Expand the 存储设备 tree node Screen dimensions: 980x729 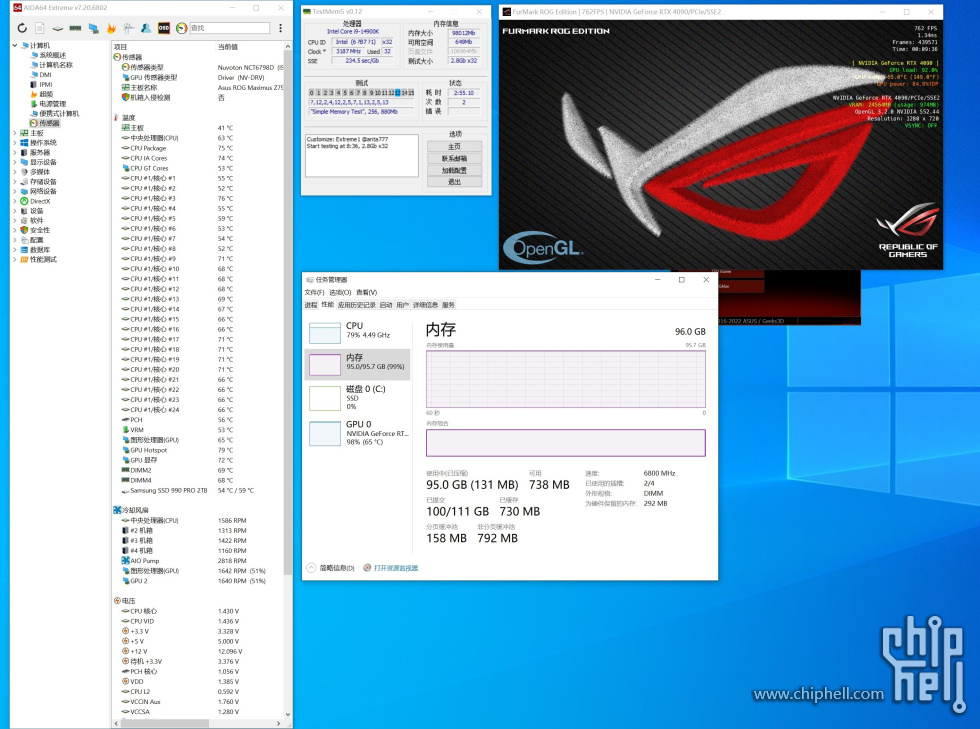[x=15, y=182]
